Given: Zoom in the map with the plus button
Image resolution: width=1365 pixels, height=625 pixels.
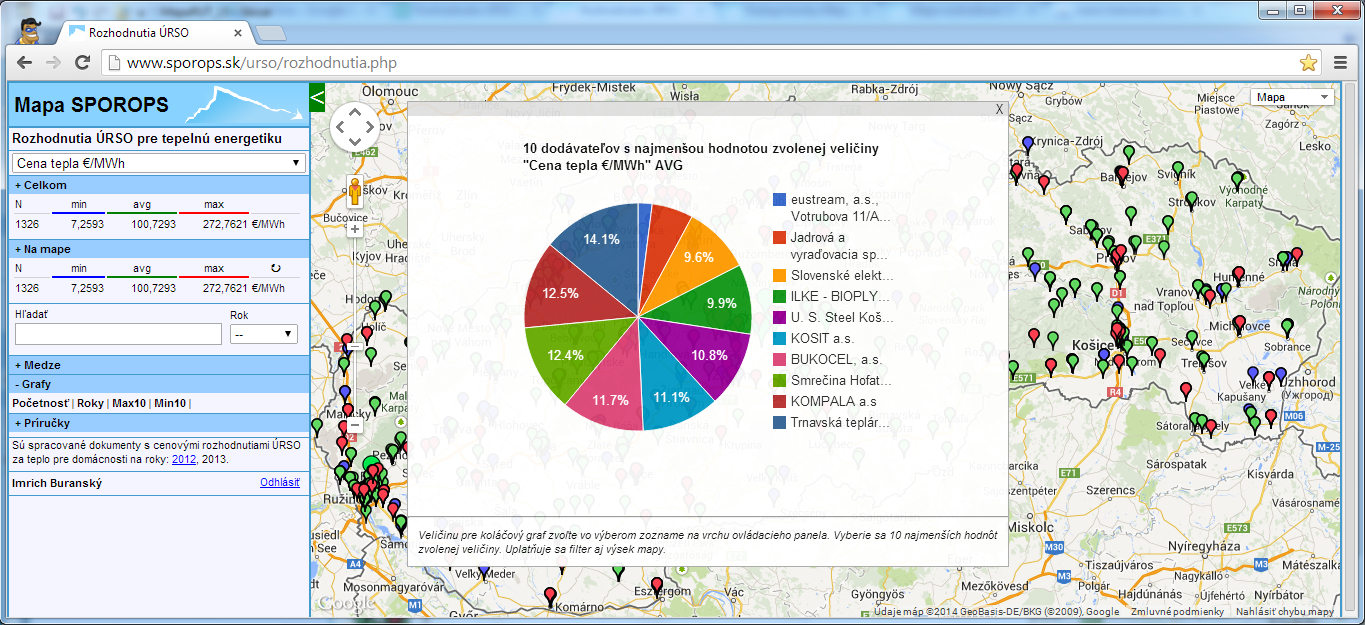Looking at the screenshot, I should click(x=354, y=229).
